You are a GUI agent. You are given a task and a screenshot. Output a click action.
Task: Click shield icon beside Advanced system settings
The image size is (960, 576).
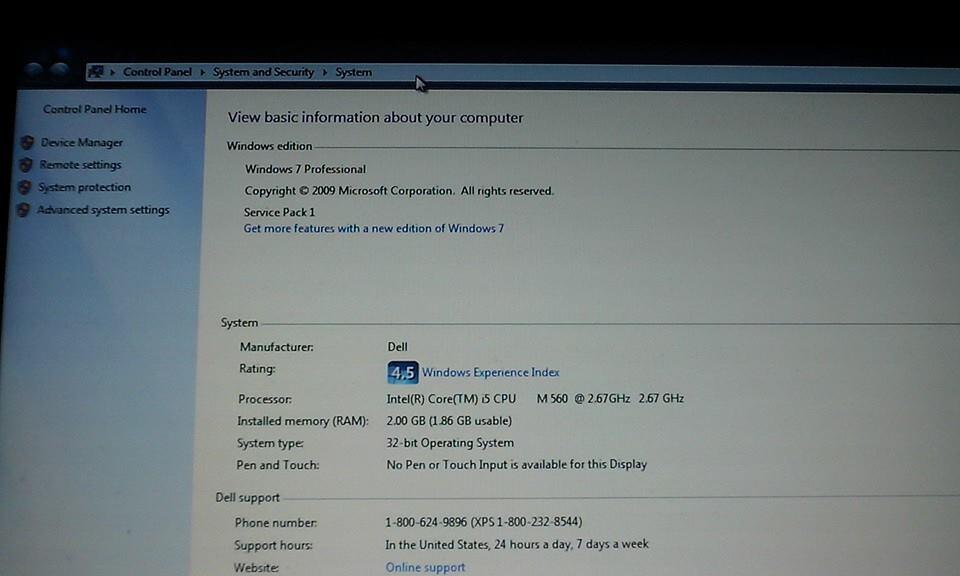click(x=24, y=210)
